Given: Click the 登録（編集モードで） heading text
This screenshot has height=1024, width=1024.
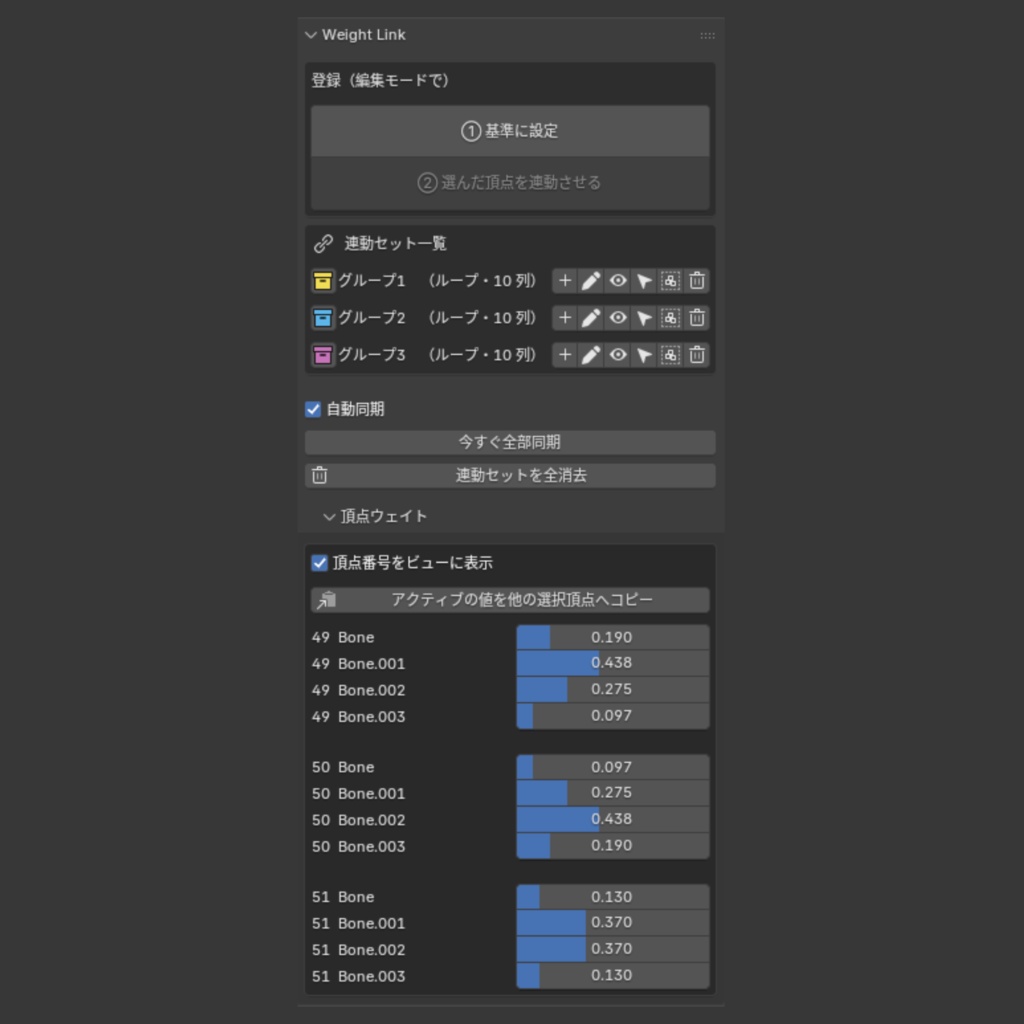Looking at the screenshot, I should [380, 80].
